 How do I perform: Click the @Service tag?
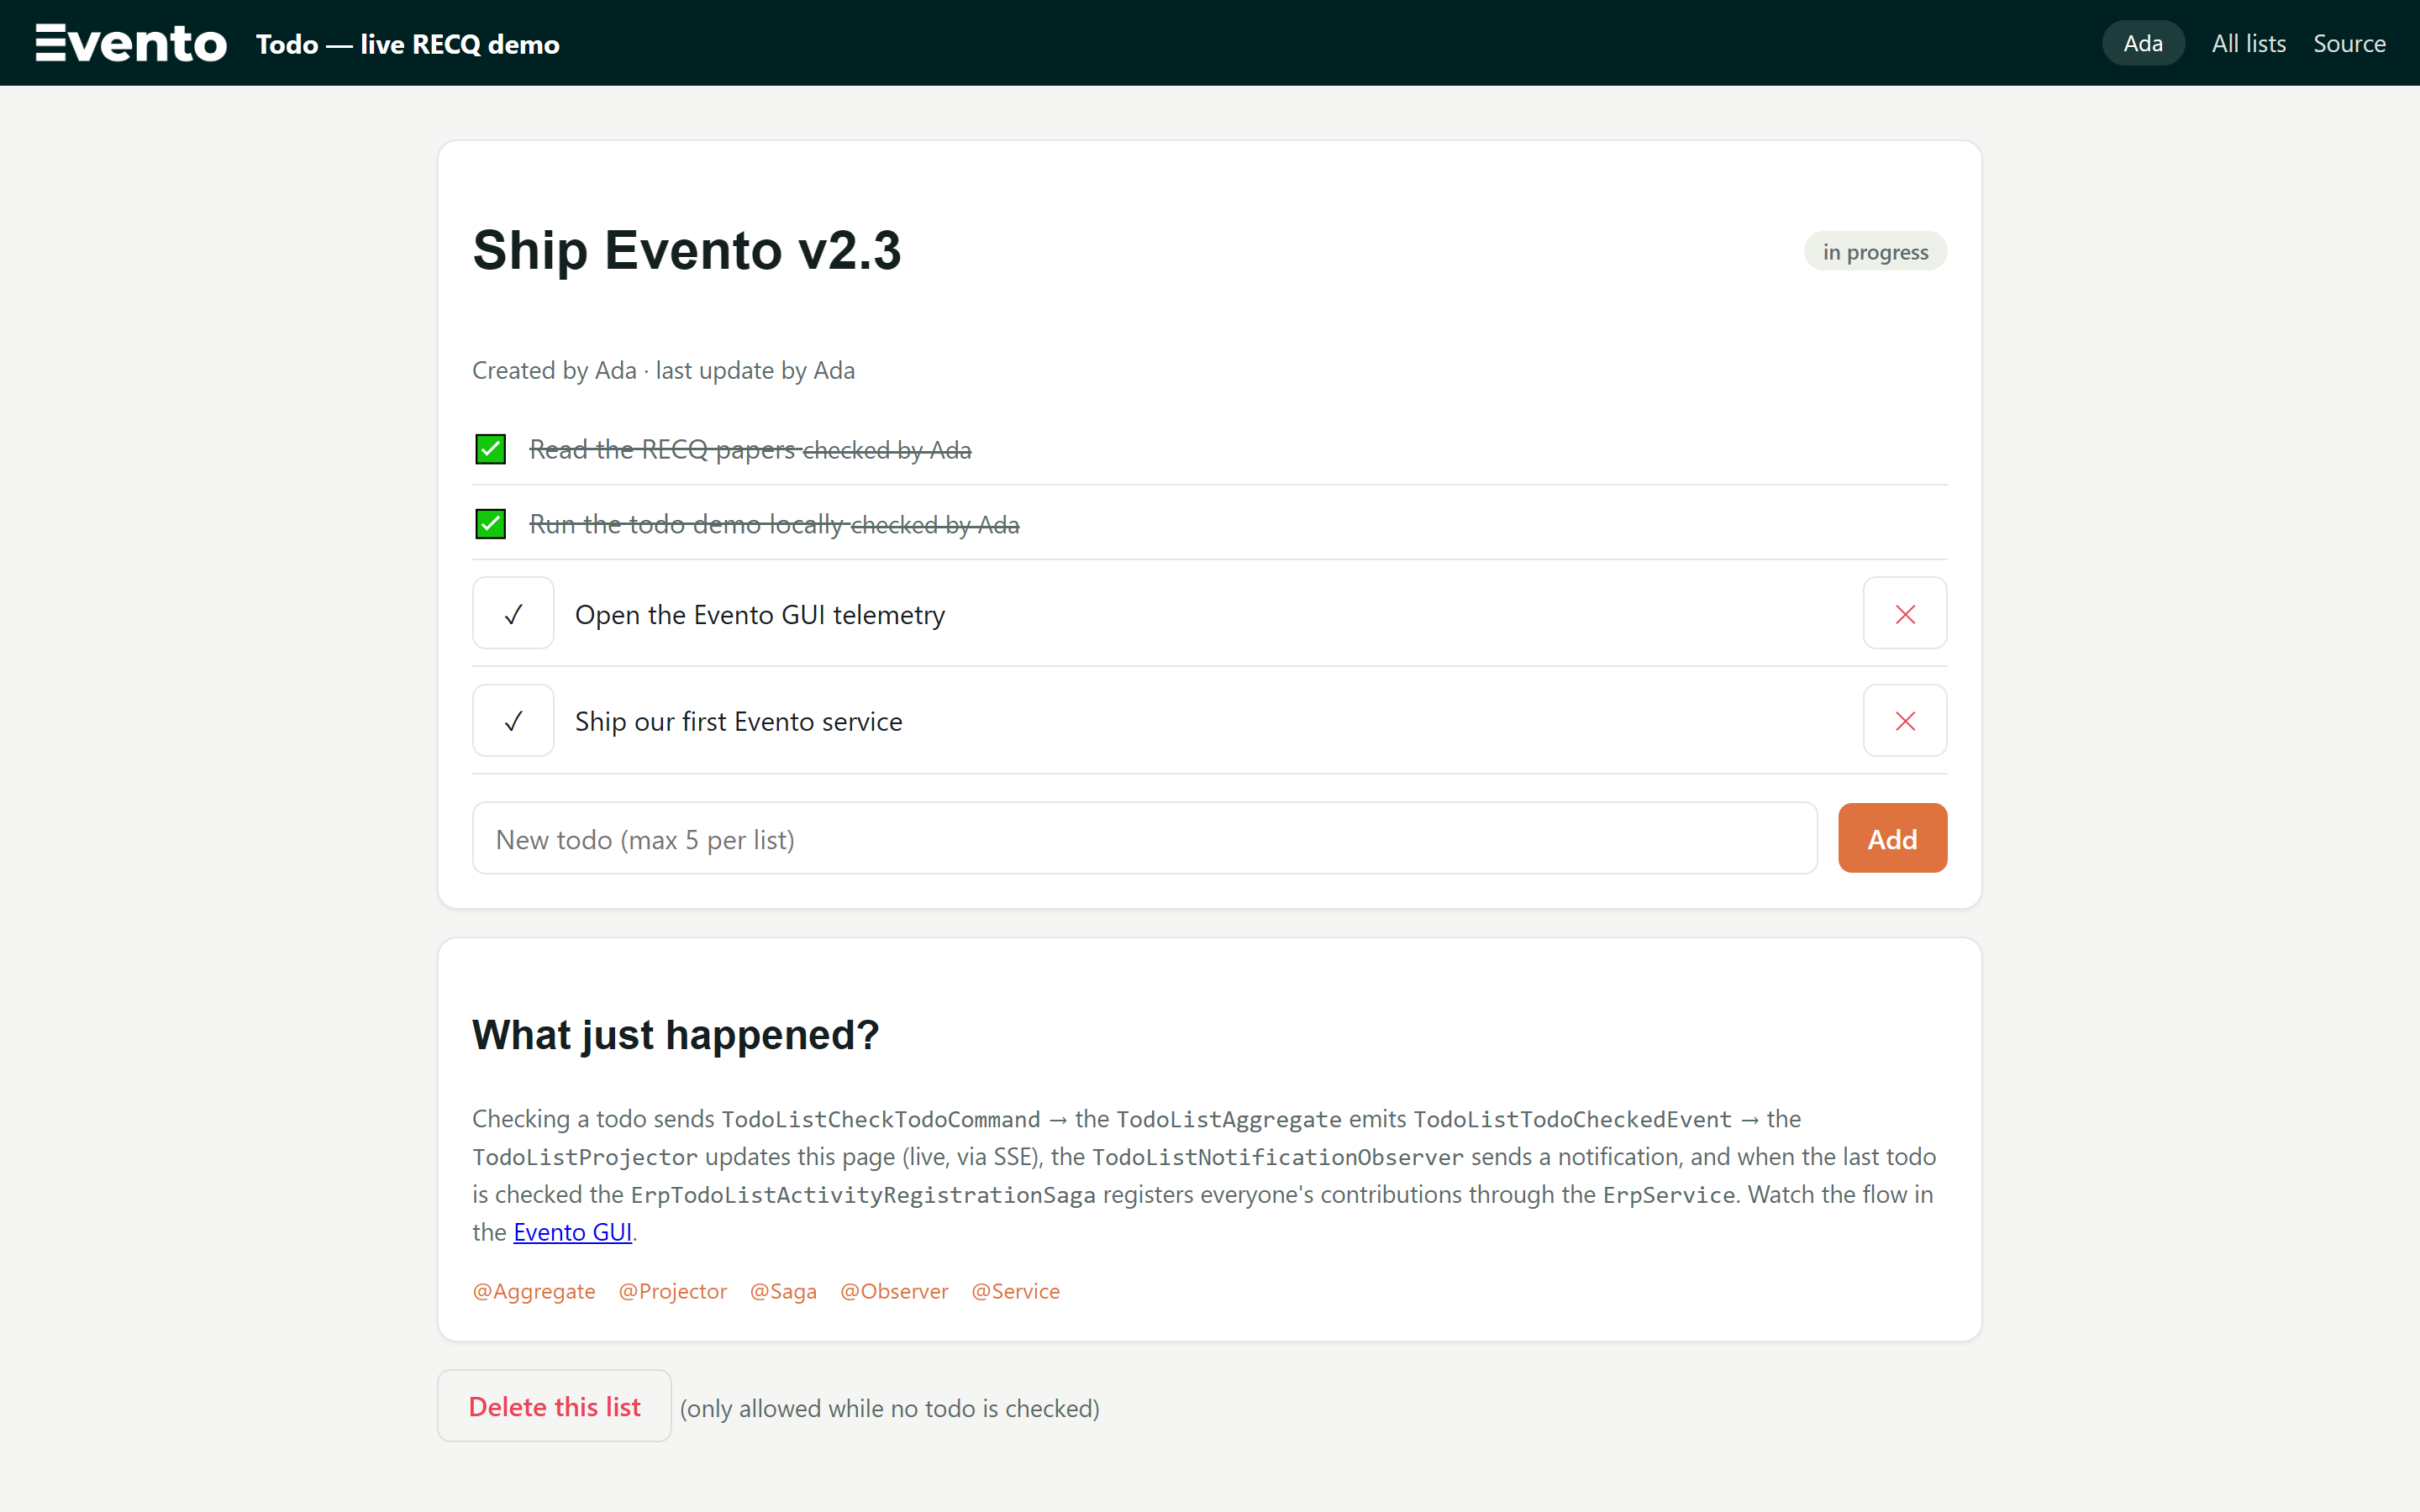point(1015,1291)
